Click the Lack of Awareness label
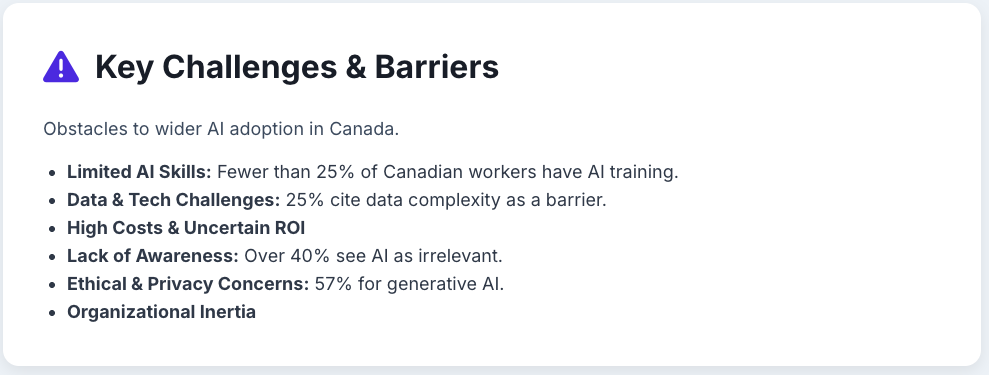The image size is (989, 375). coord(153,256)
